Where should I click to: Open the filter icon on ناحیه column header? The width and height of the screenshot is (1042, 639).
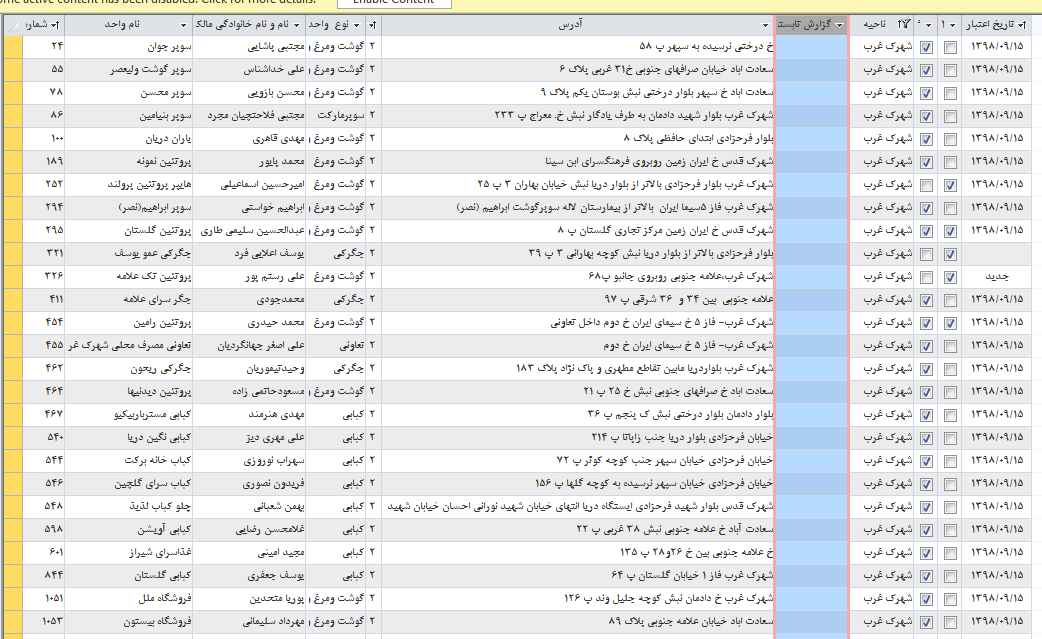(904, 25)
